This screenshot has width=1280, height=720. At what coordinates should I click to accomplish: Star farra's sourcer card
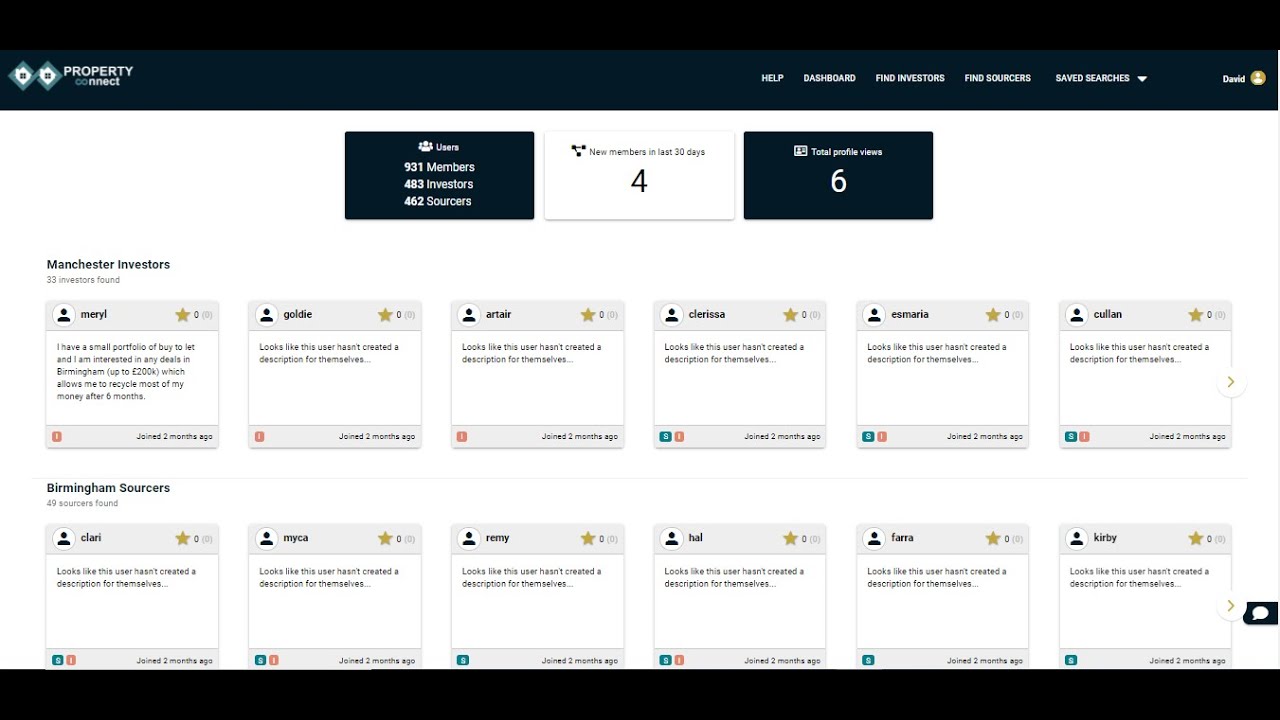pos(993,539)
